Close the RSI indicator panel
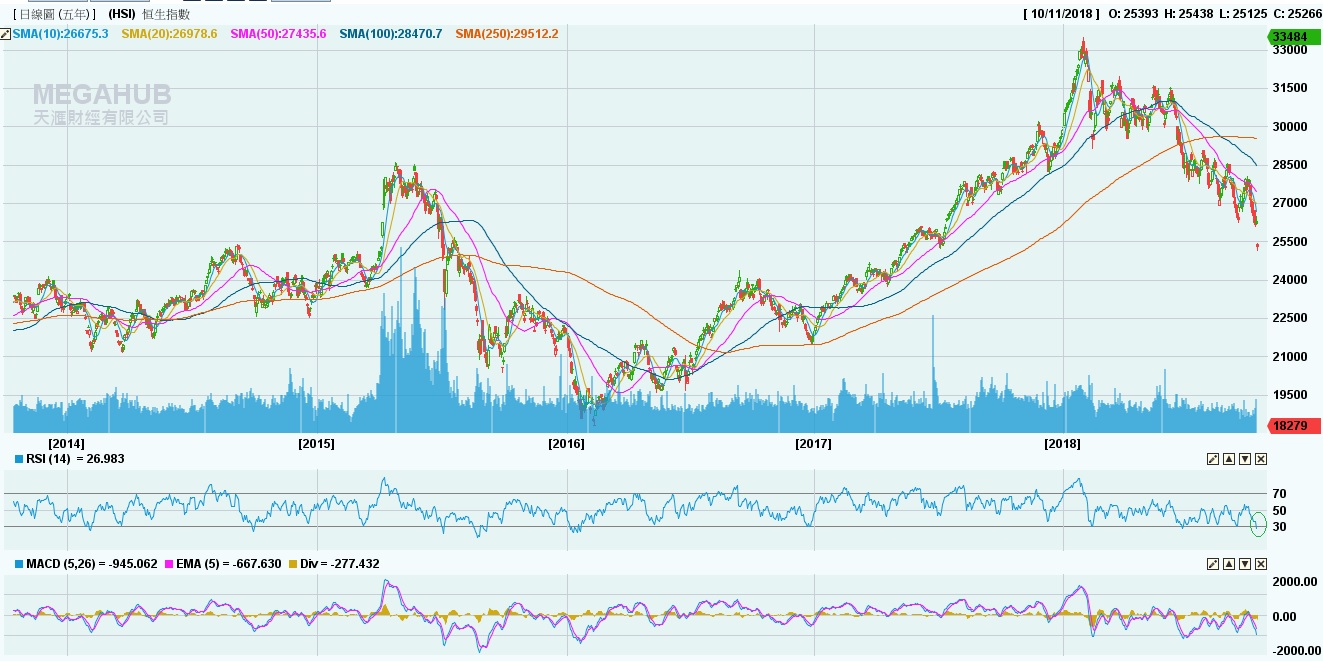Viewport: 1323px width, 661px height. click(1261, 459)
